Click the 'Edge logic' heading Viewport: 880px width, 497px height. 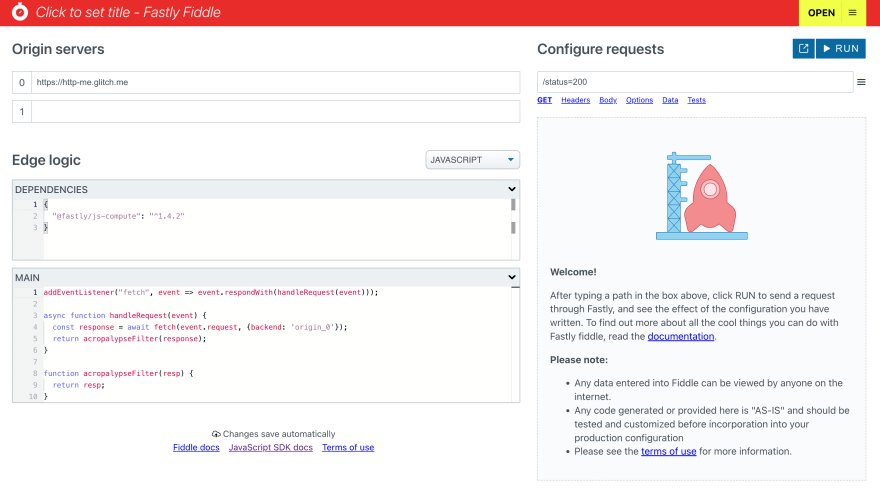(47, 160)
